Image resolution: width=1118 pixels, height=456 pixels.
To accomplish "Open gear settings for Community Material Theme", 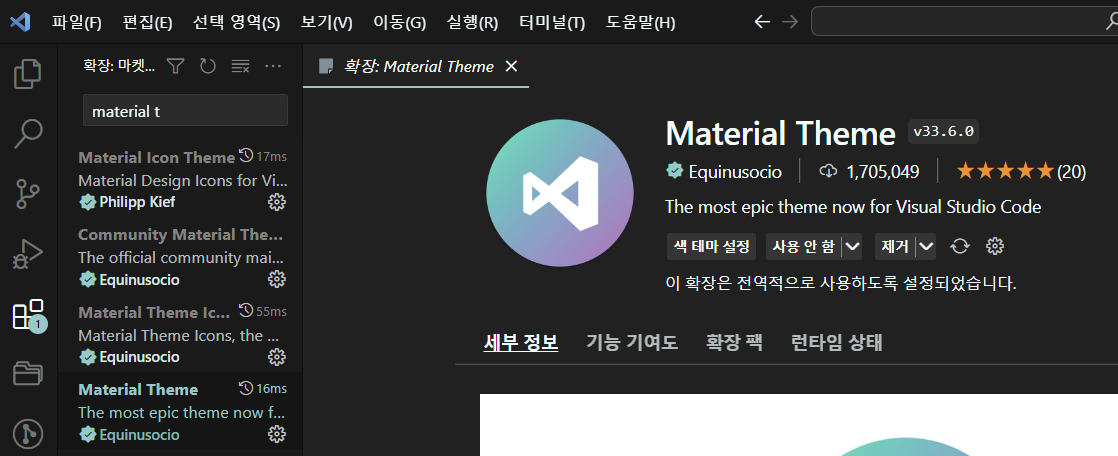I will [x=276, y=279].
